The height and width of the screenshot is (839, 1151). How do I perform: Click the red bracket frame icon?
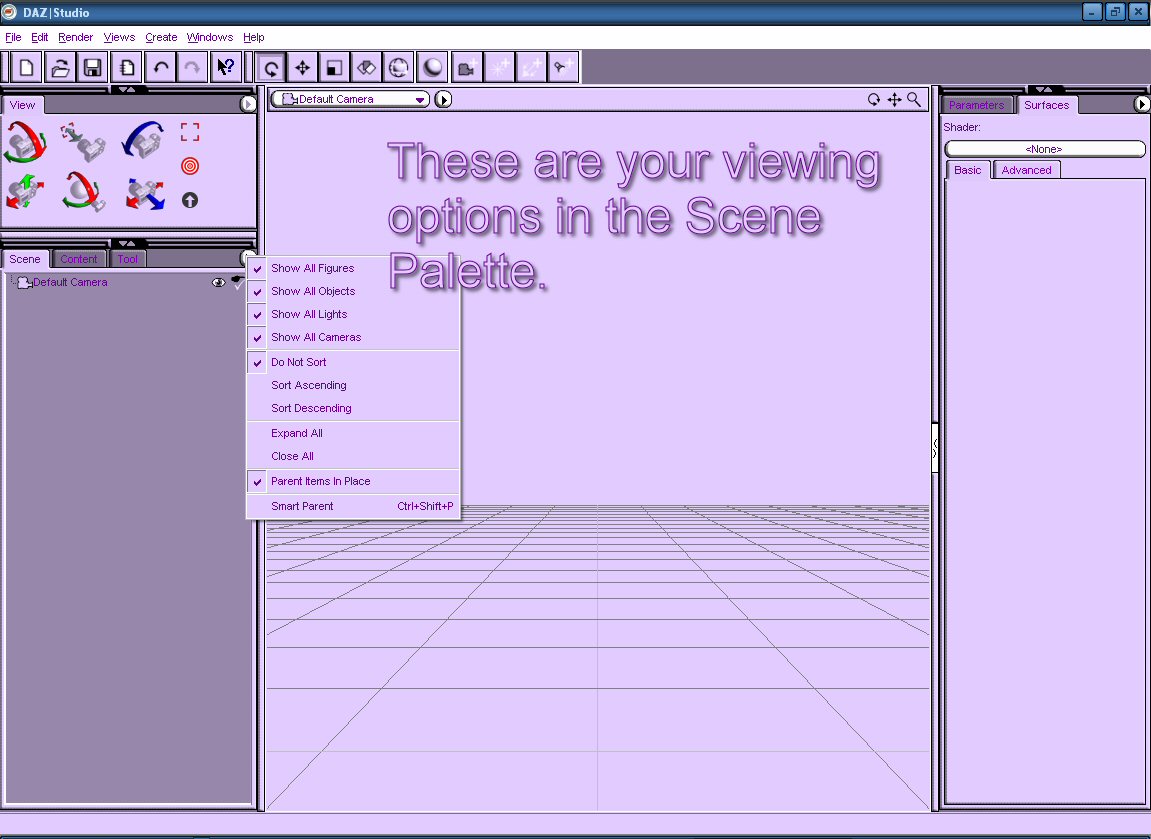point(190,132)
